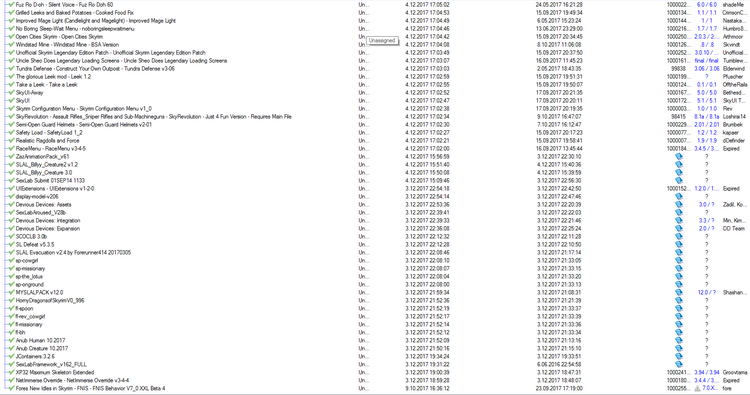Click the final / final version link

tap(706, 61)
